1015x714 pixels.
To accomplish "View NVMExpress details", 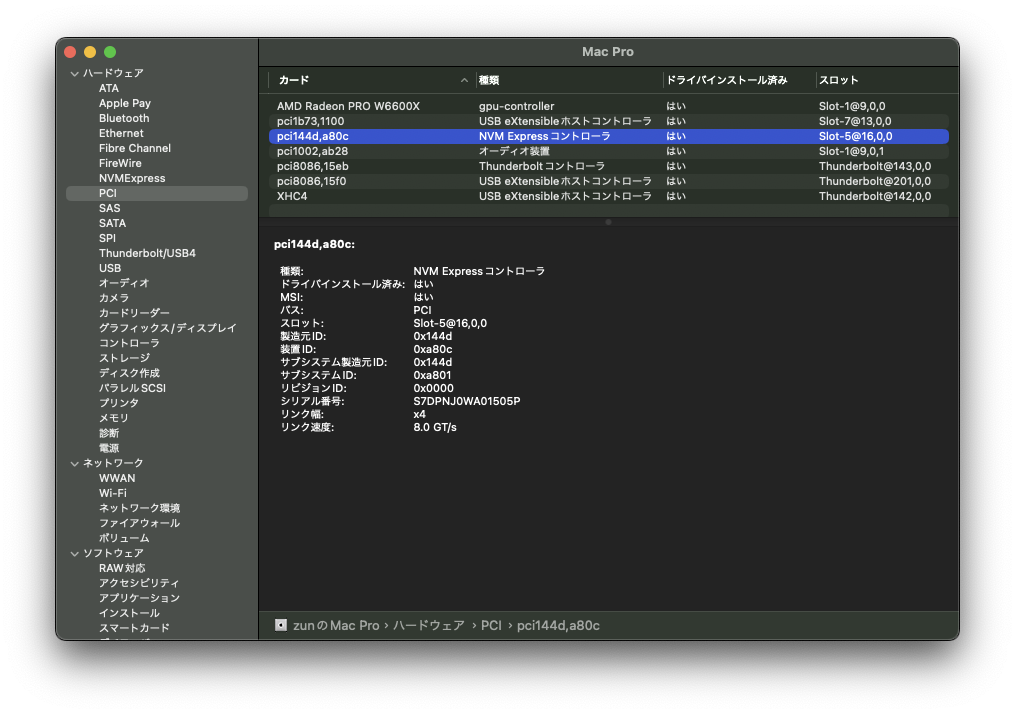I will 132,178.
